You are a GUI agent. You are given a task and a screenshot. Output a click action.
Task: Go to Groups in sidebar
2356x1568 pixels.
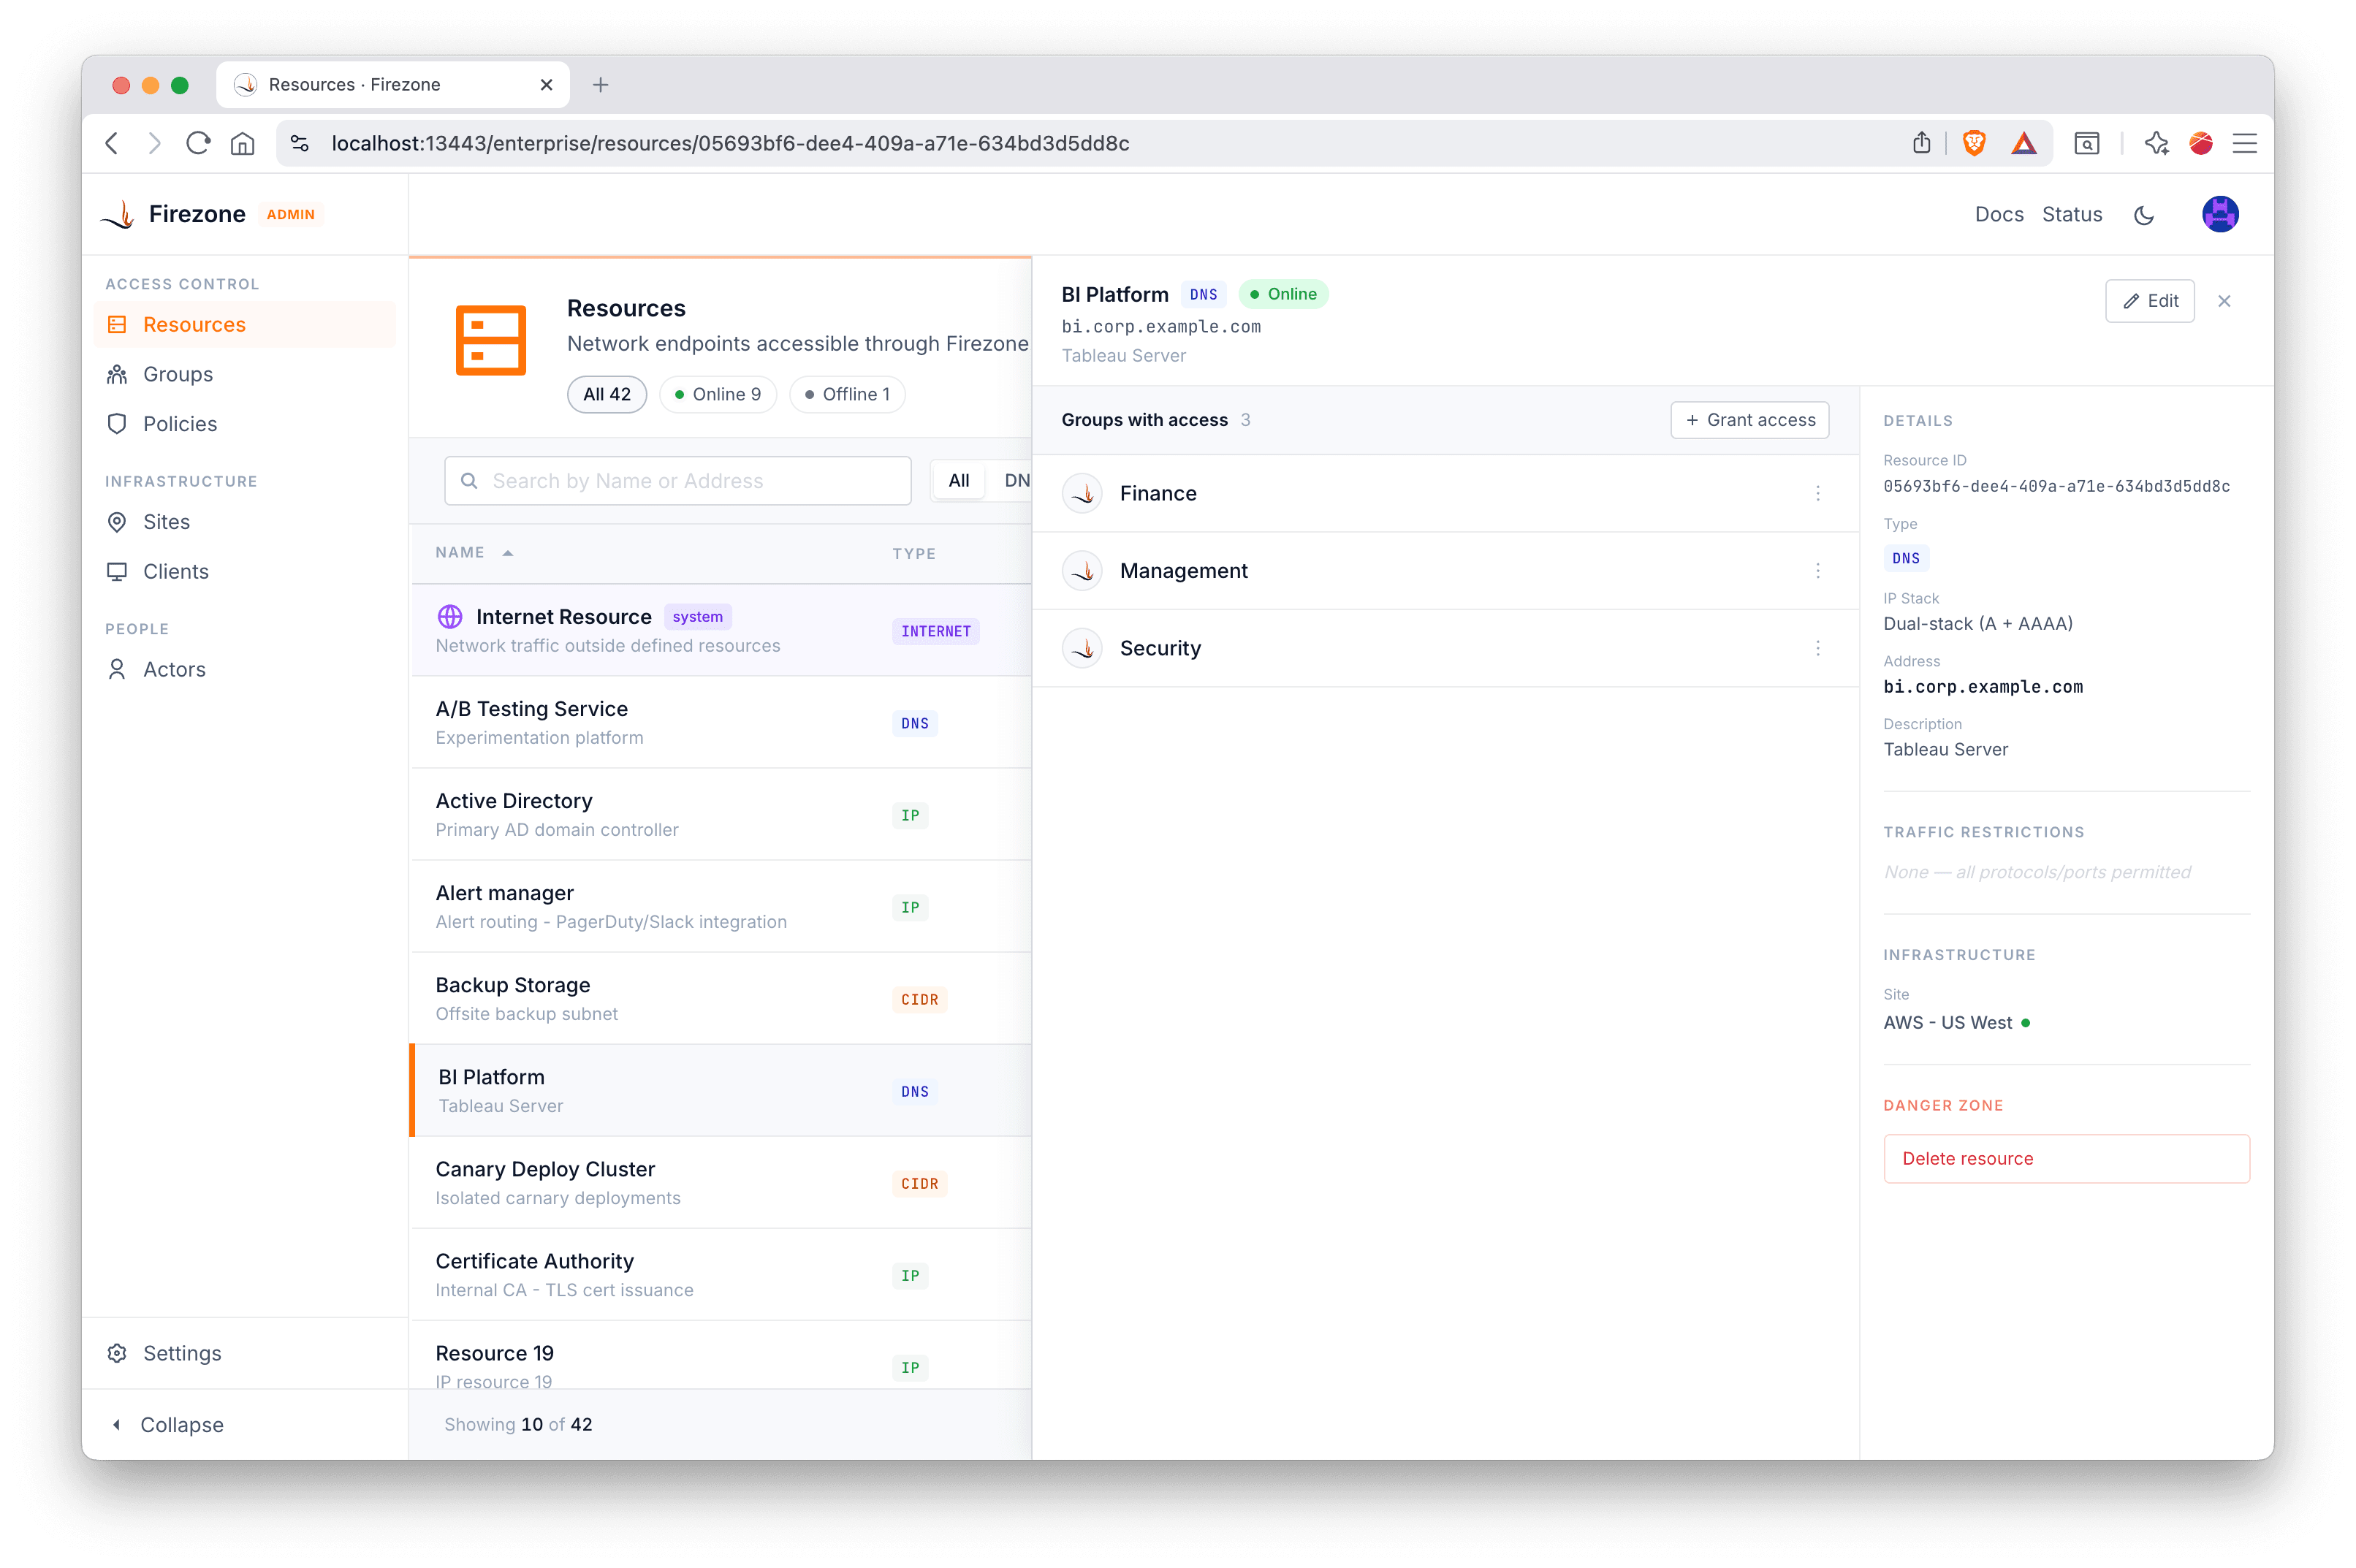tap(177, 374)
